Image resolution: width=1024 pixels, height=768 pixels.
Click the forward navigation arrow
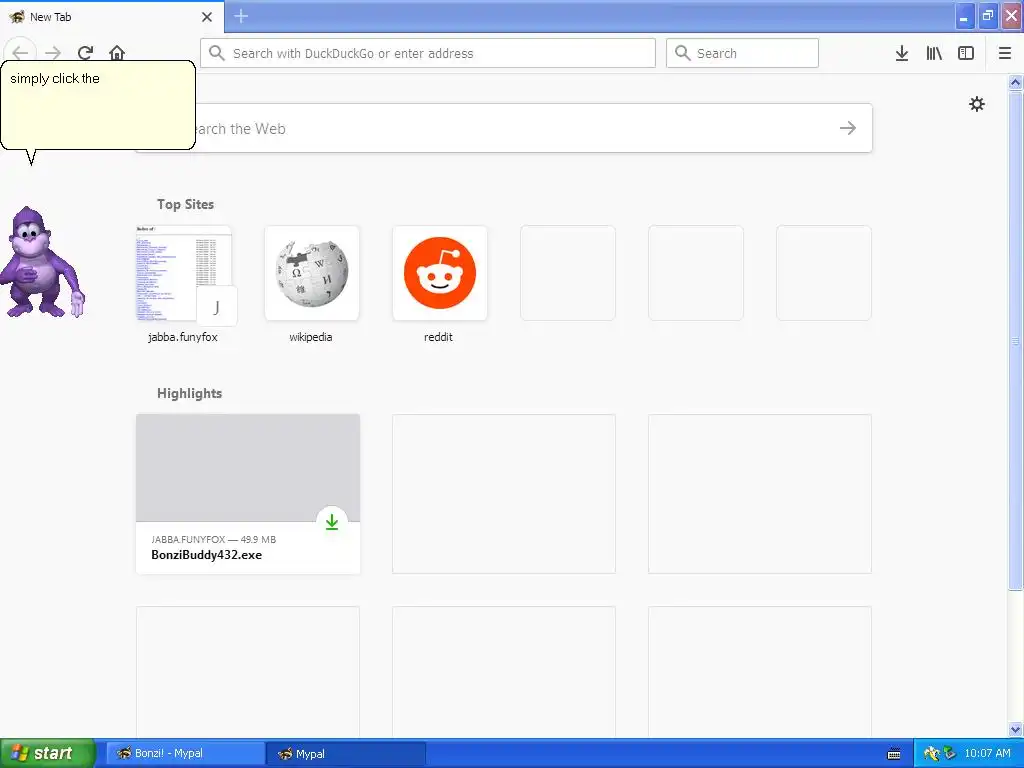click(53, 53)
